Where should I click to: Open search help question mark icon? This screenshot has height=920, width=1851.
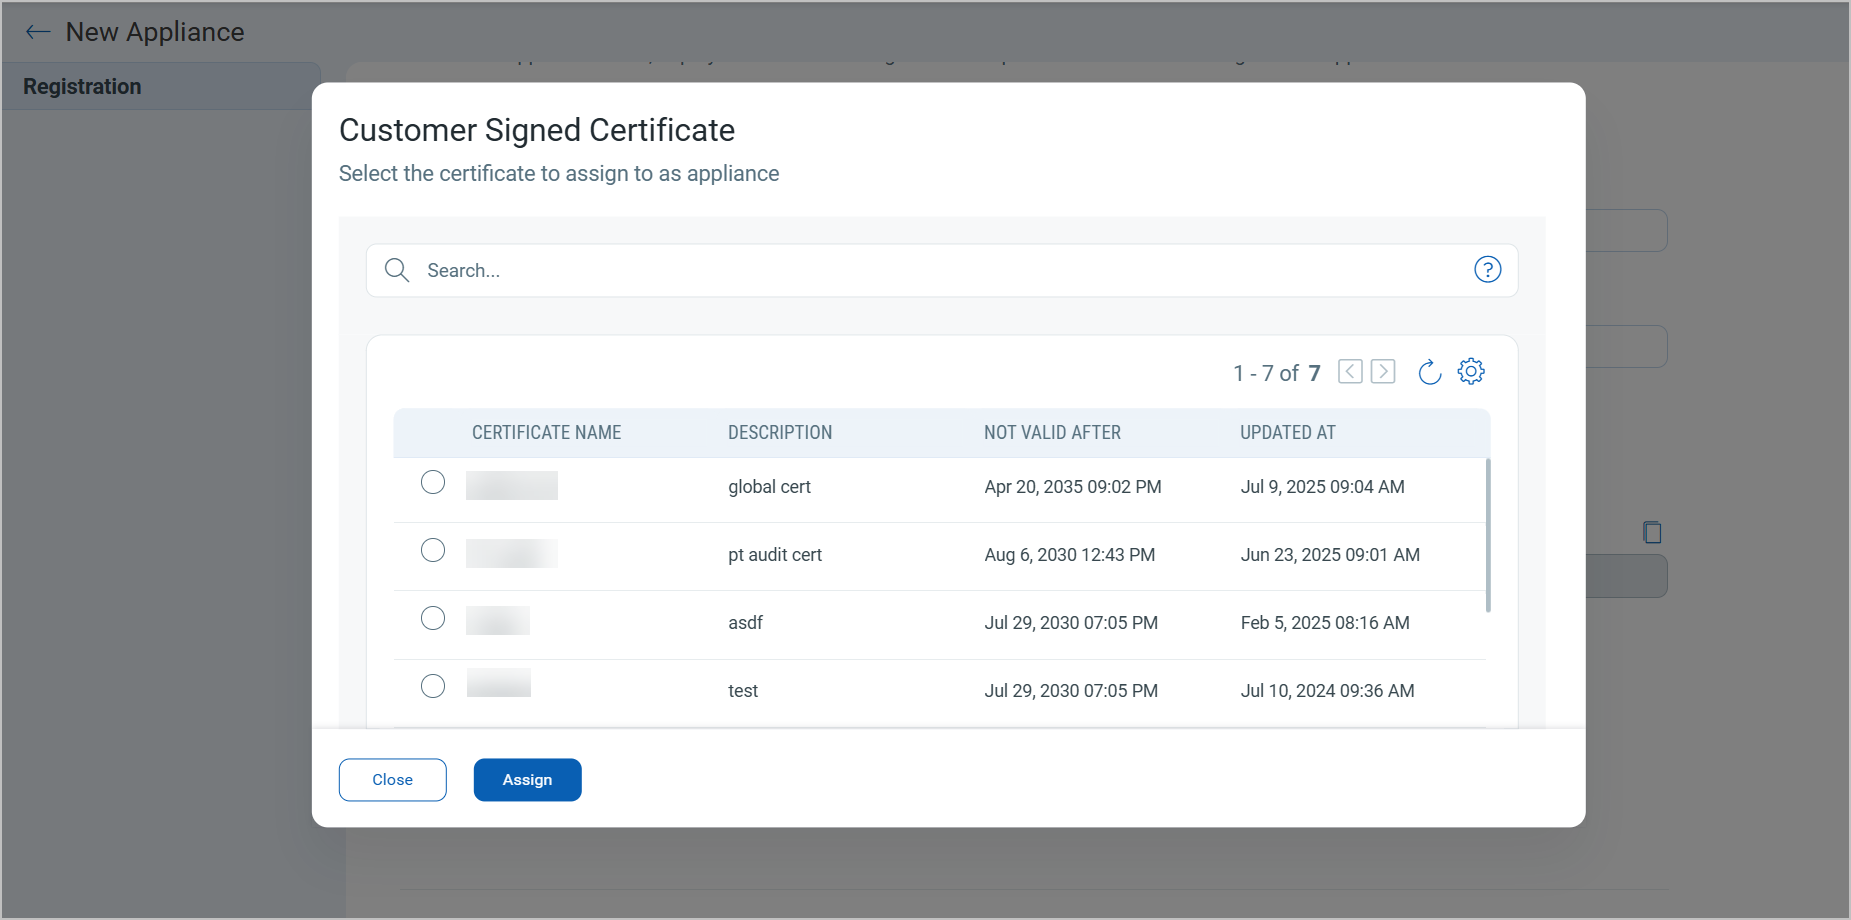(x=1487, y=270)
